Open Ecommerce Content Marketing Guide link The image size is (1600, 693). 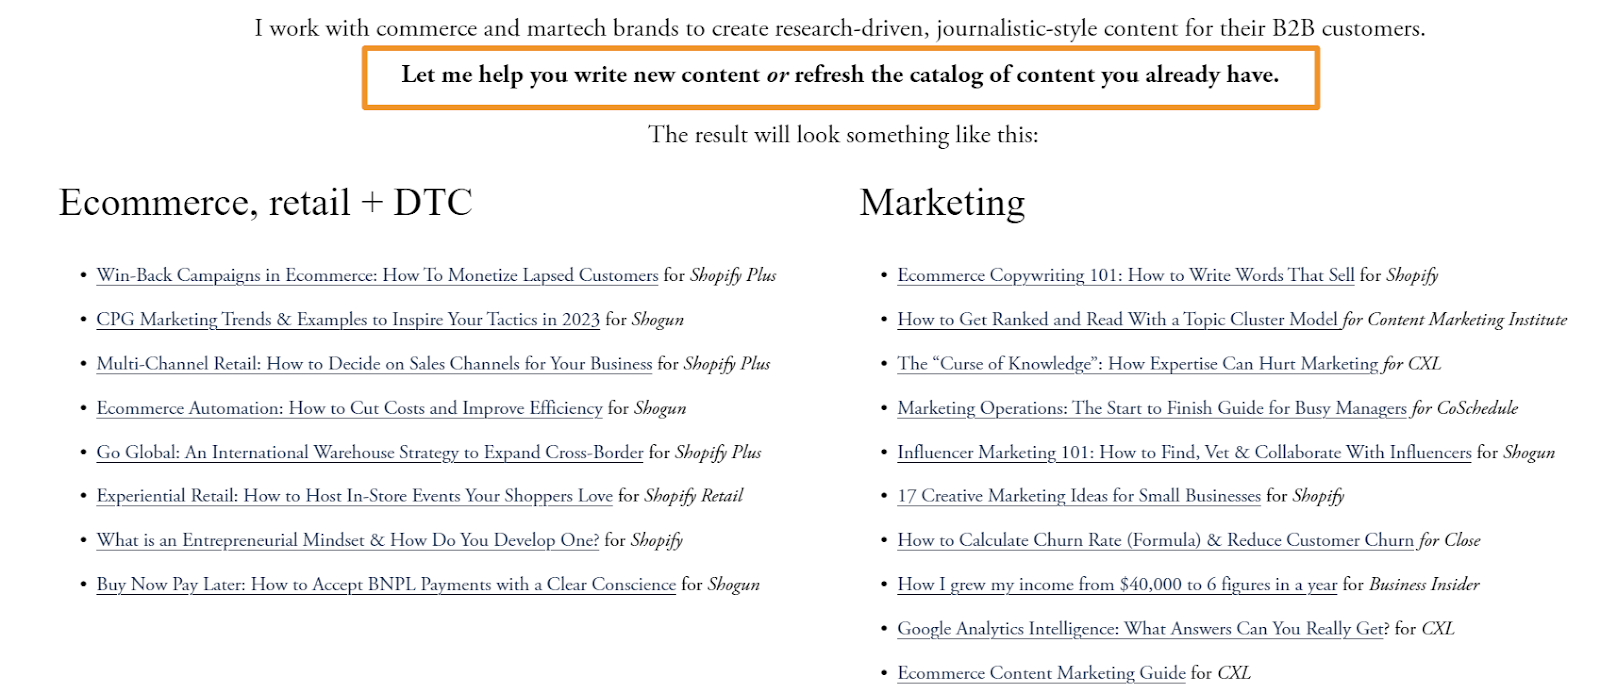(x=1041, y=673)
